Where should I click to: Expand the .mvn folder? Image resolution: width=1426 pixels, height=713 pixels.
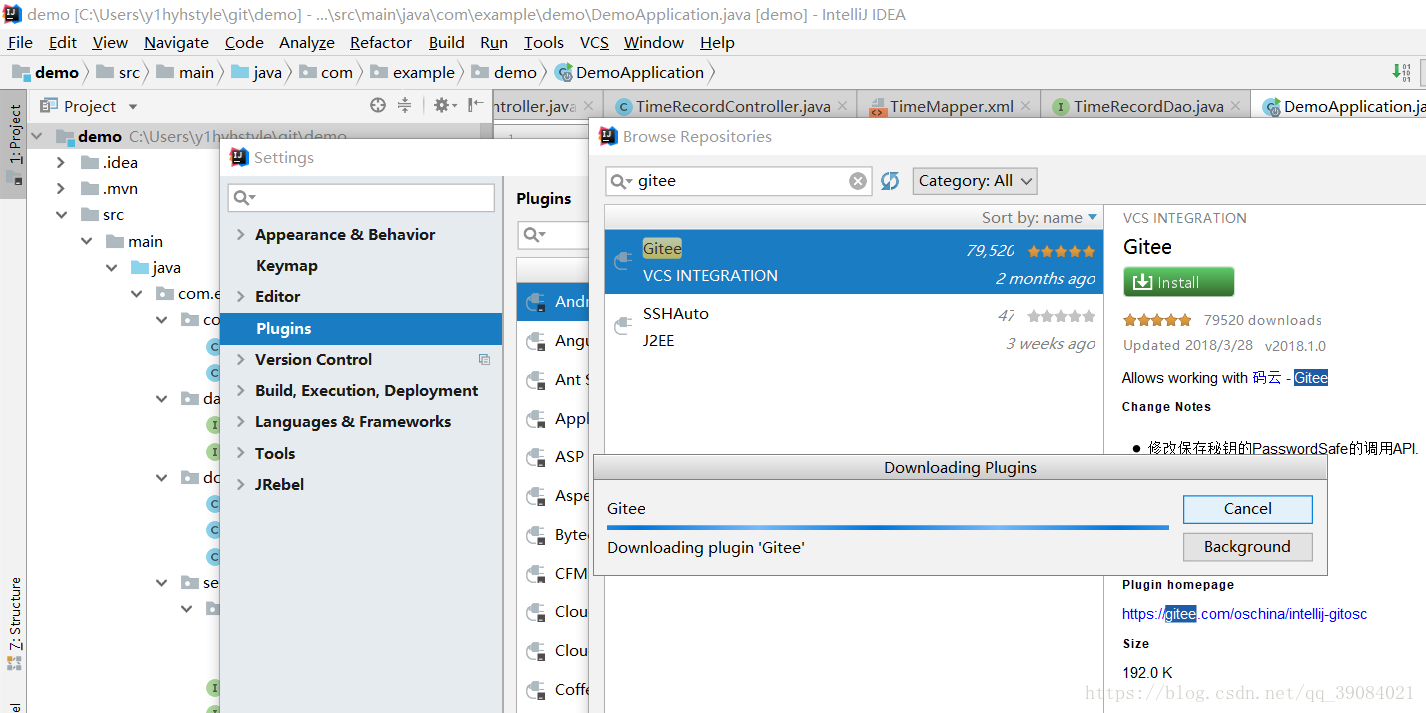pyautogui.click(x=60, y=188)
